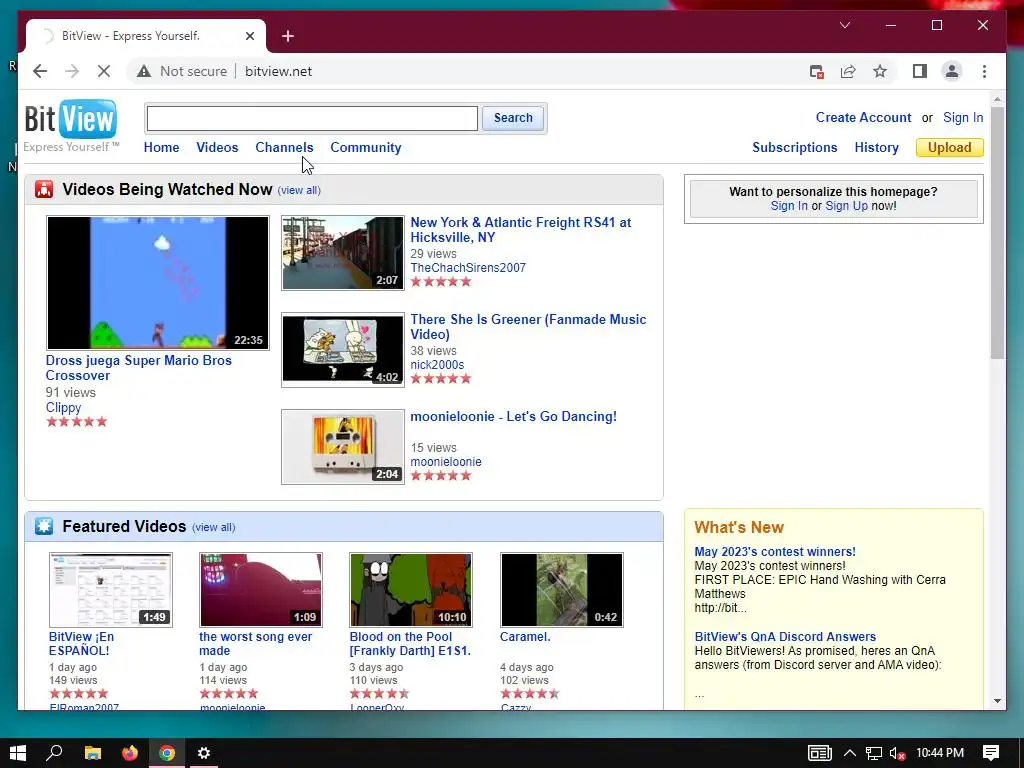1024x768 pixels.
Task: Toggle the Chrome side panel
Action: pos(920,71)
